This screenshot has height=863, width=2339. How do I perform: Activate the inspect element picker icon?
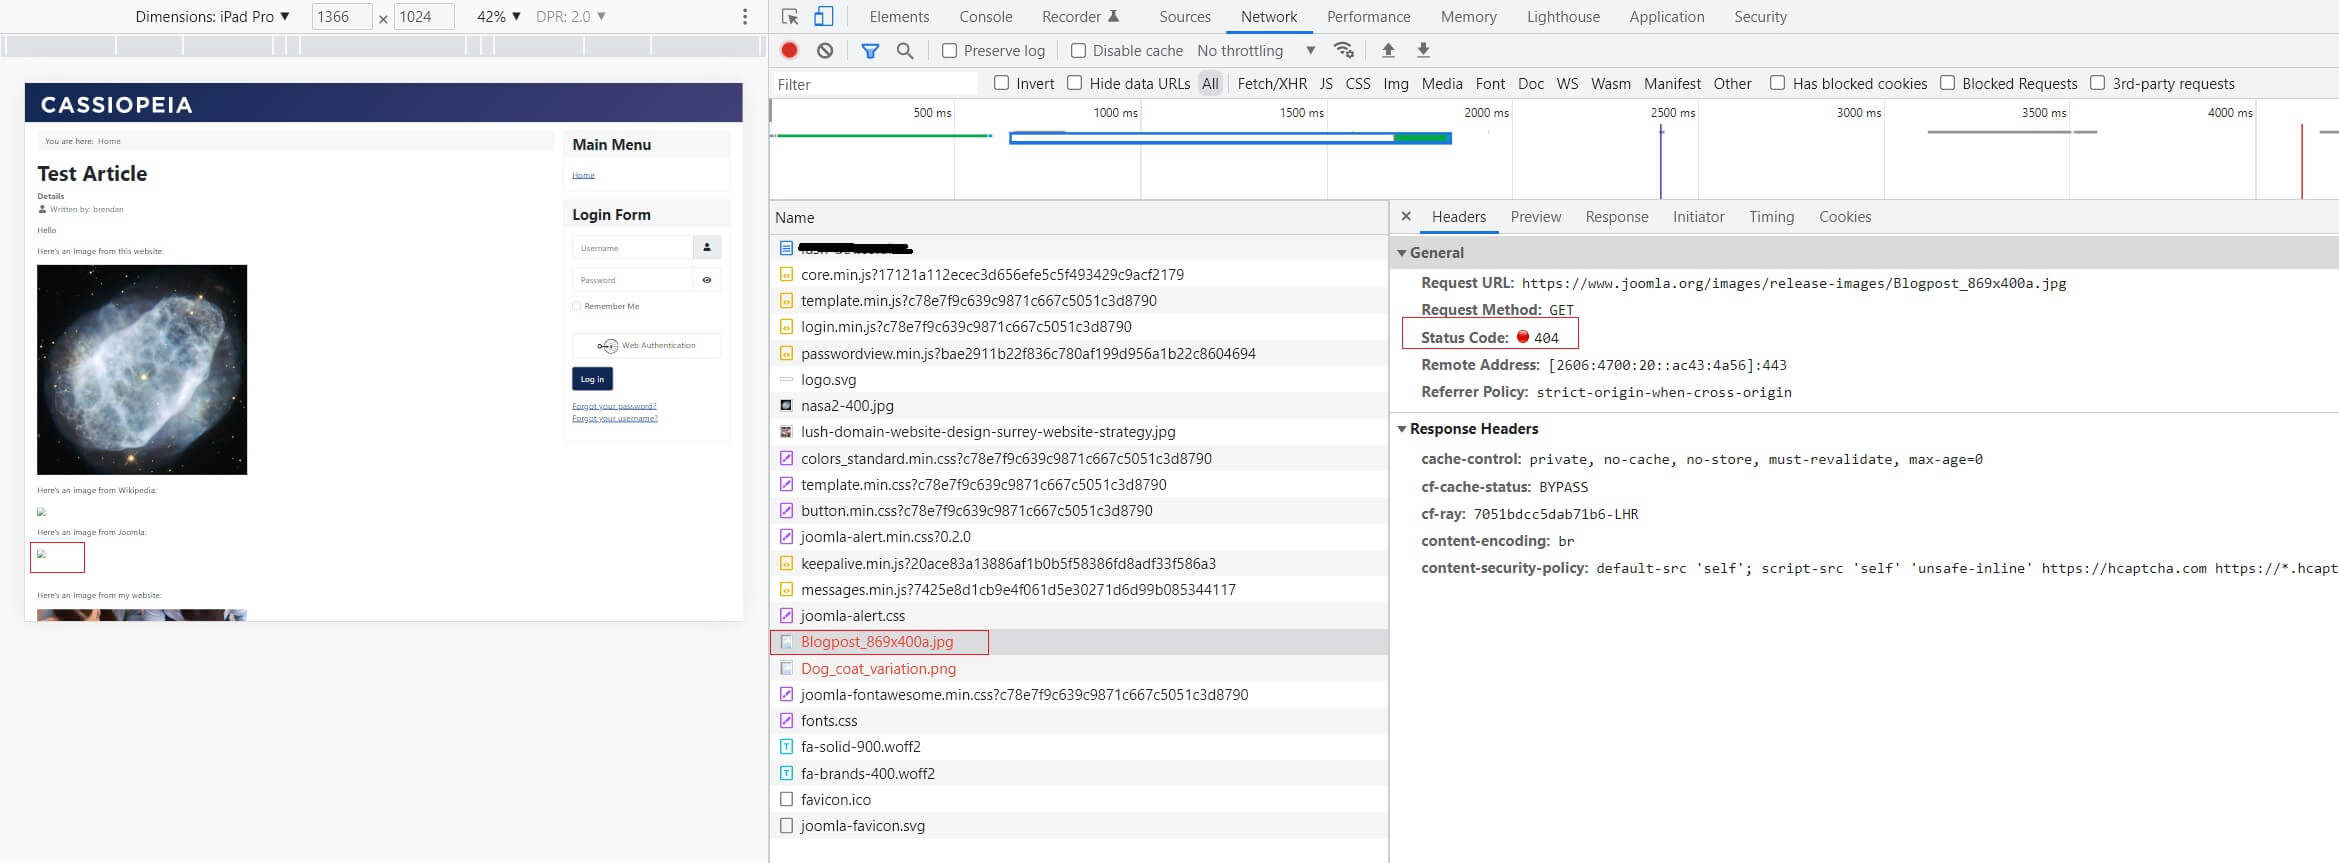click(790, 16)
